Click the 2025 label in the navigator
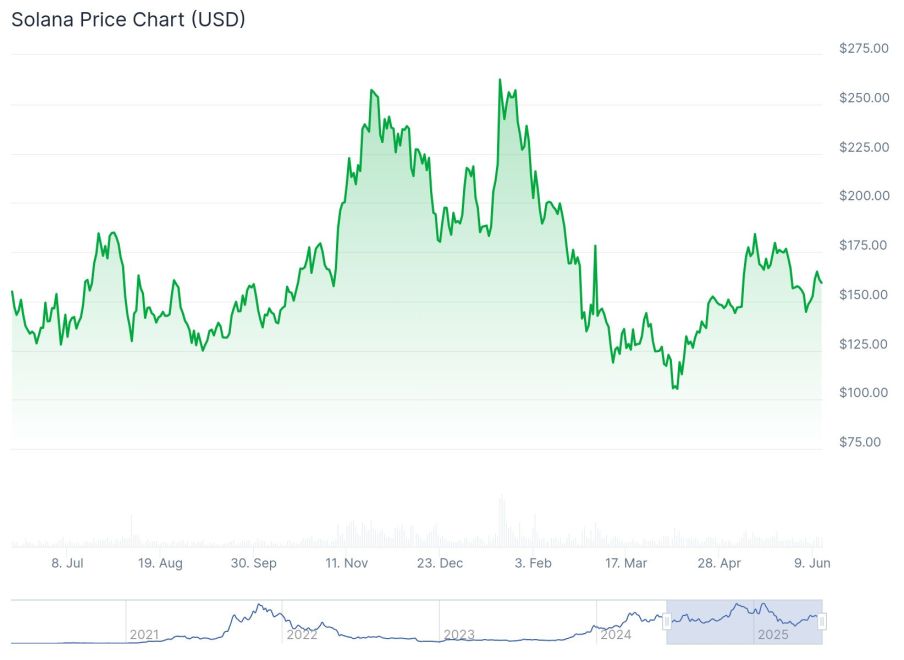904x660 pixels. pos(772,635)
